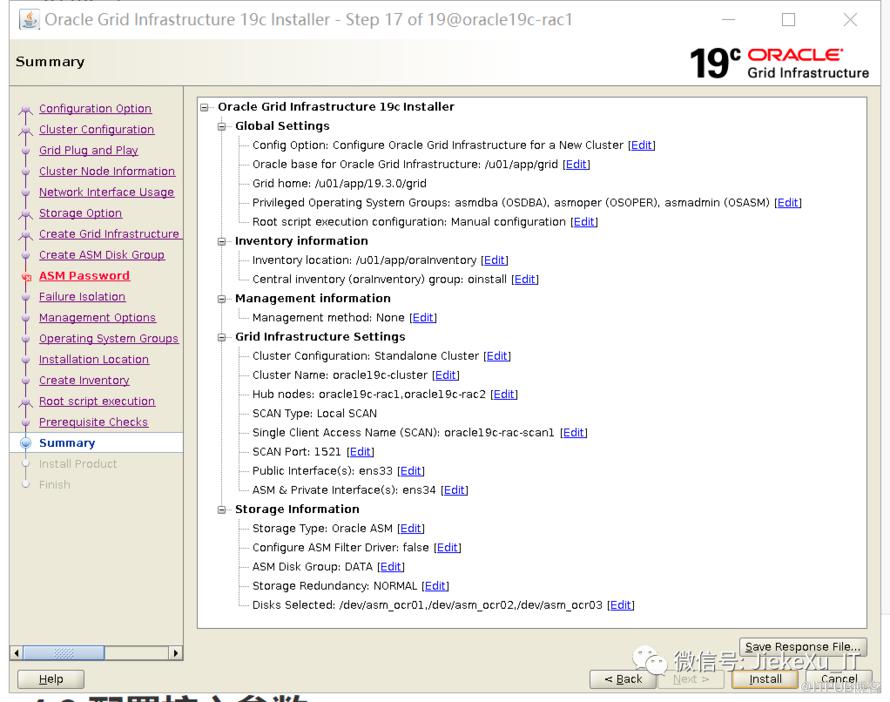Viewport: 890px width, 702px height.
Task: Click the Summary step bullet icon
Action: (26, 443)
